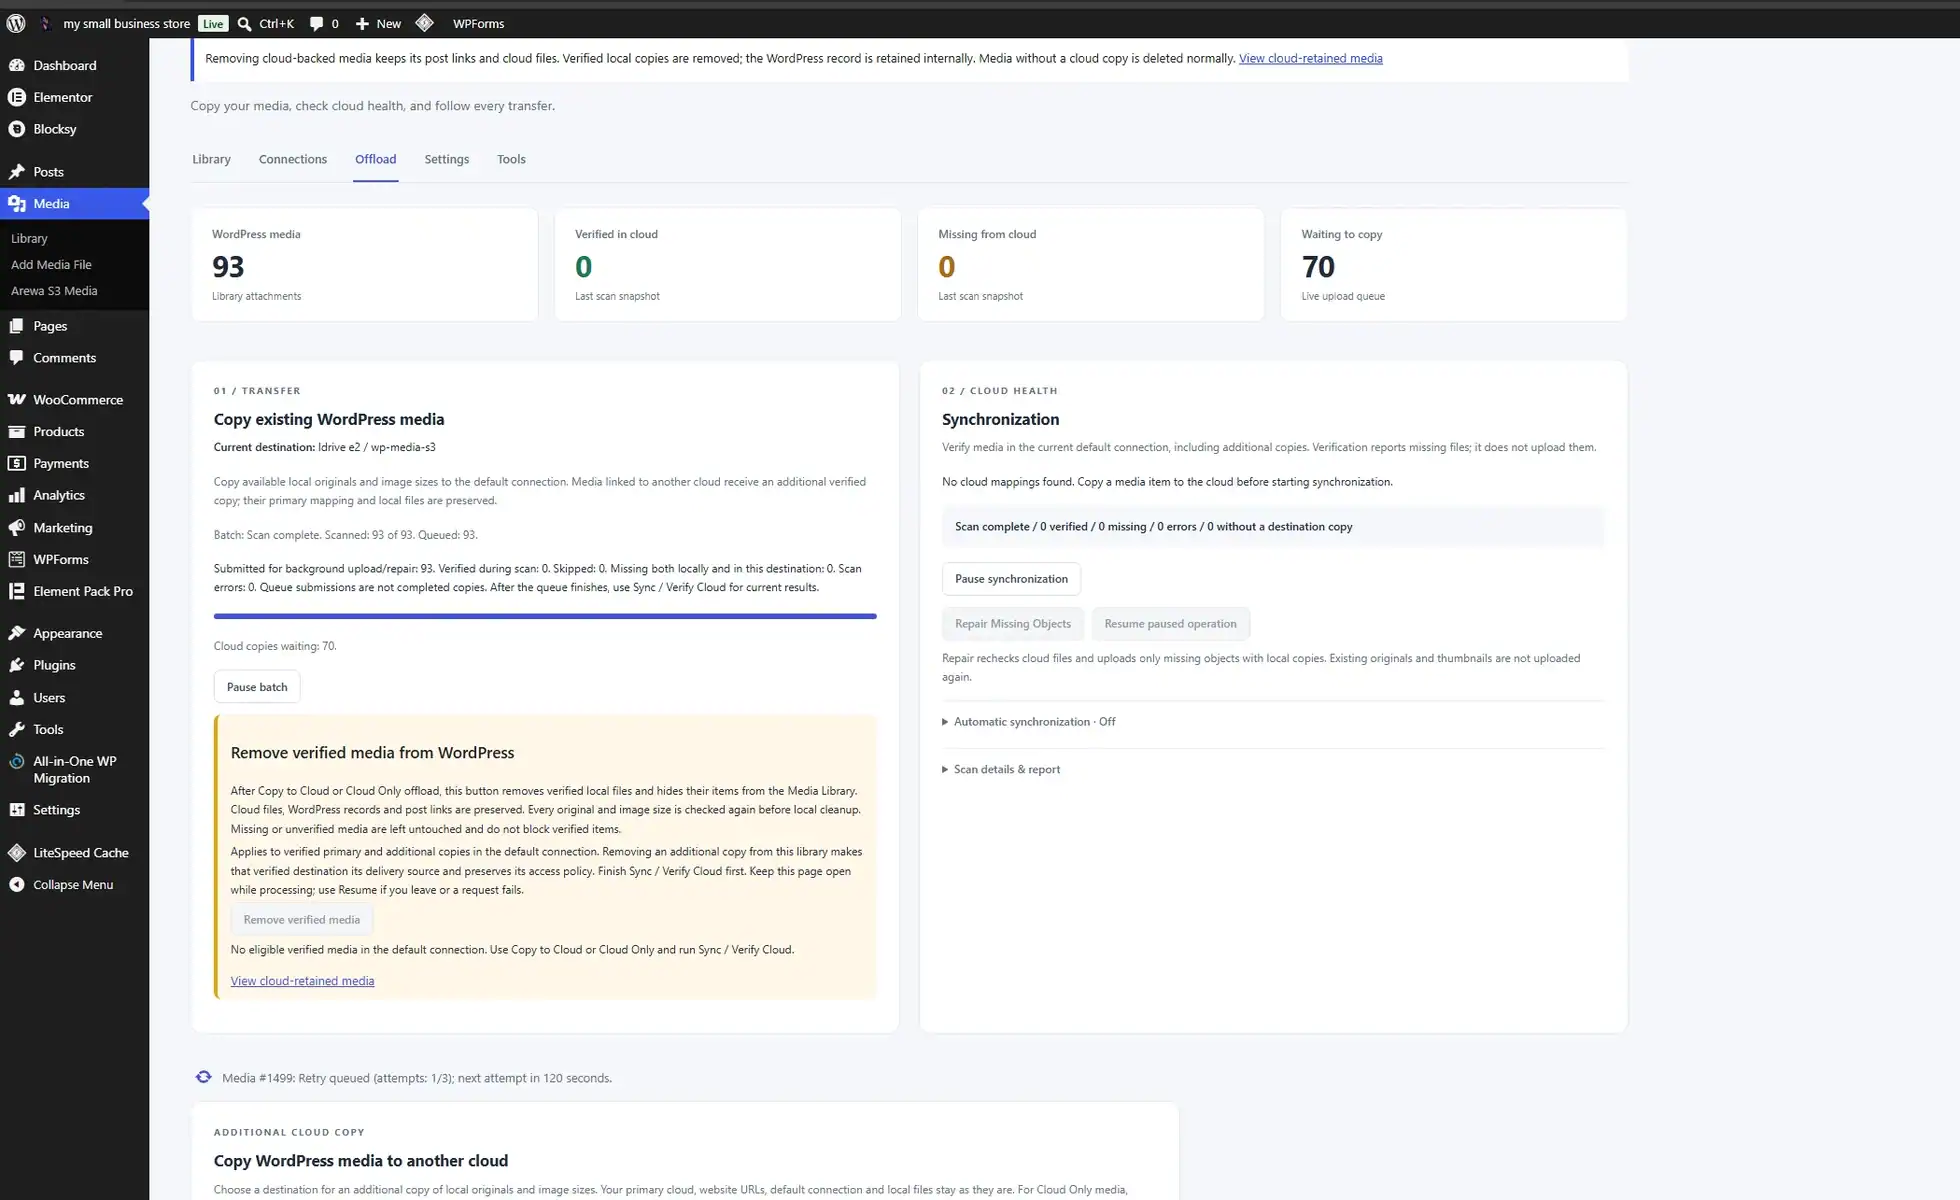
Task: Open View cloud-retained media link in top notice
Action: click(1310, 58)
